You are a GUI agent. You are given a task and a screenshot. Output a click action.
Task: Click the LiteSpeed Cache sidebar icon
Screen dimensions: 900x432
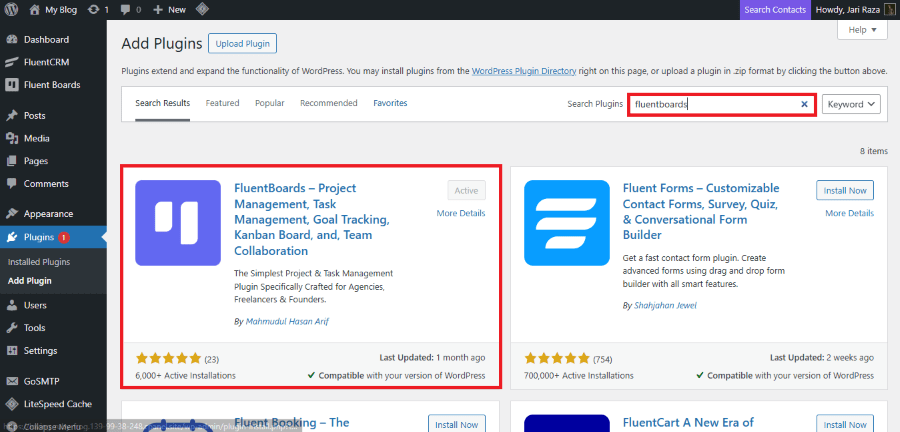[11, 404]
